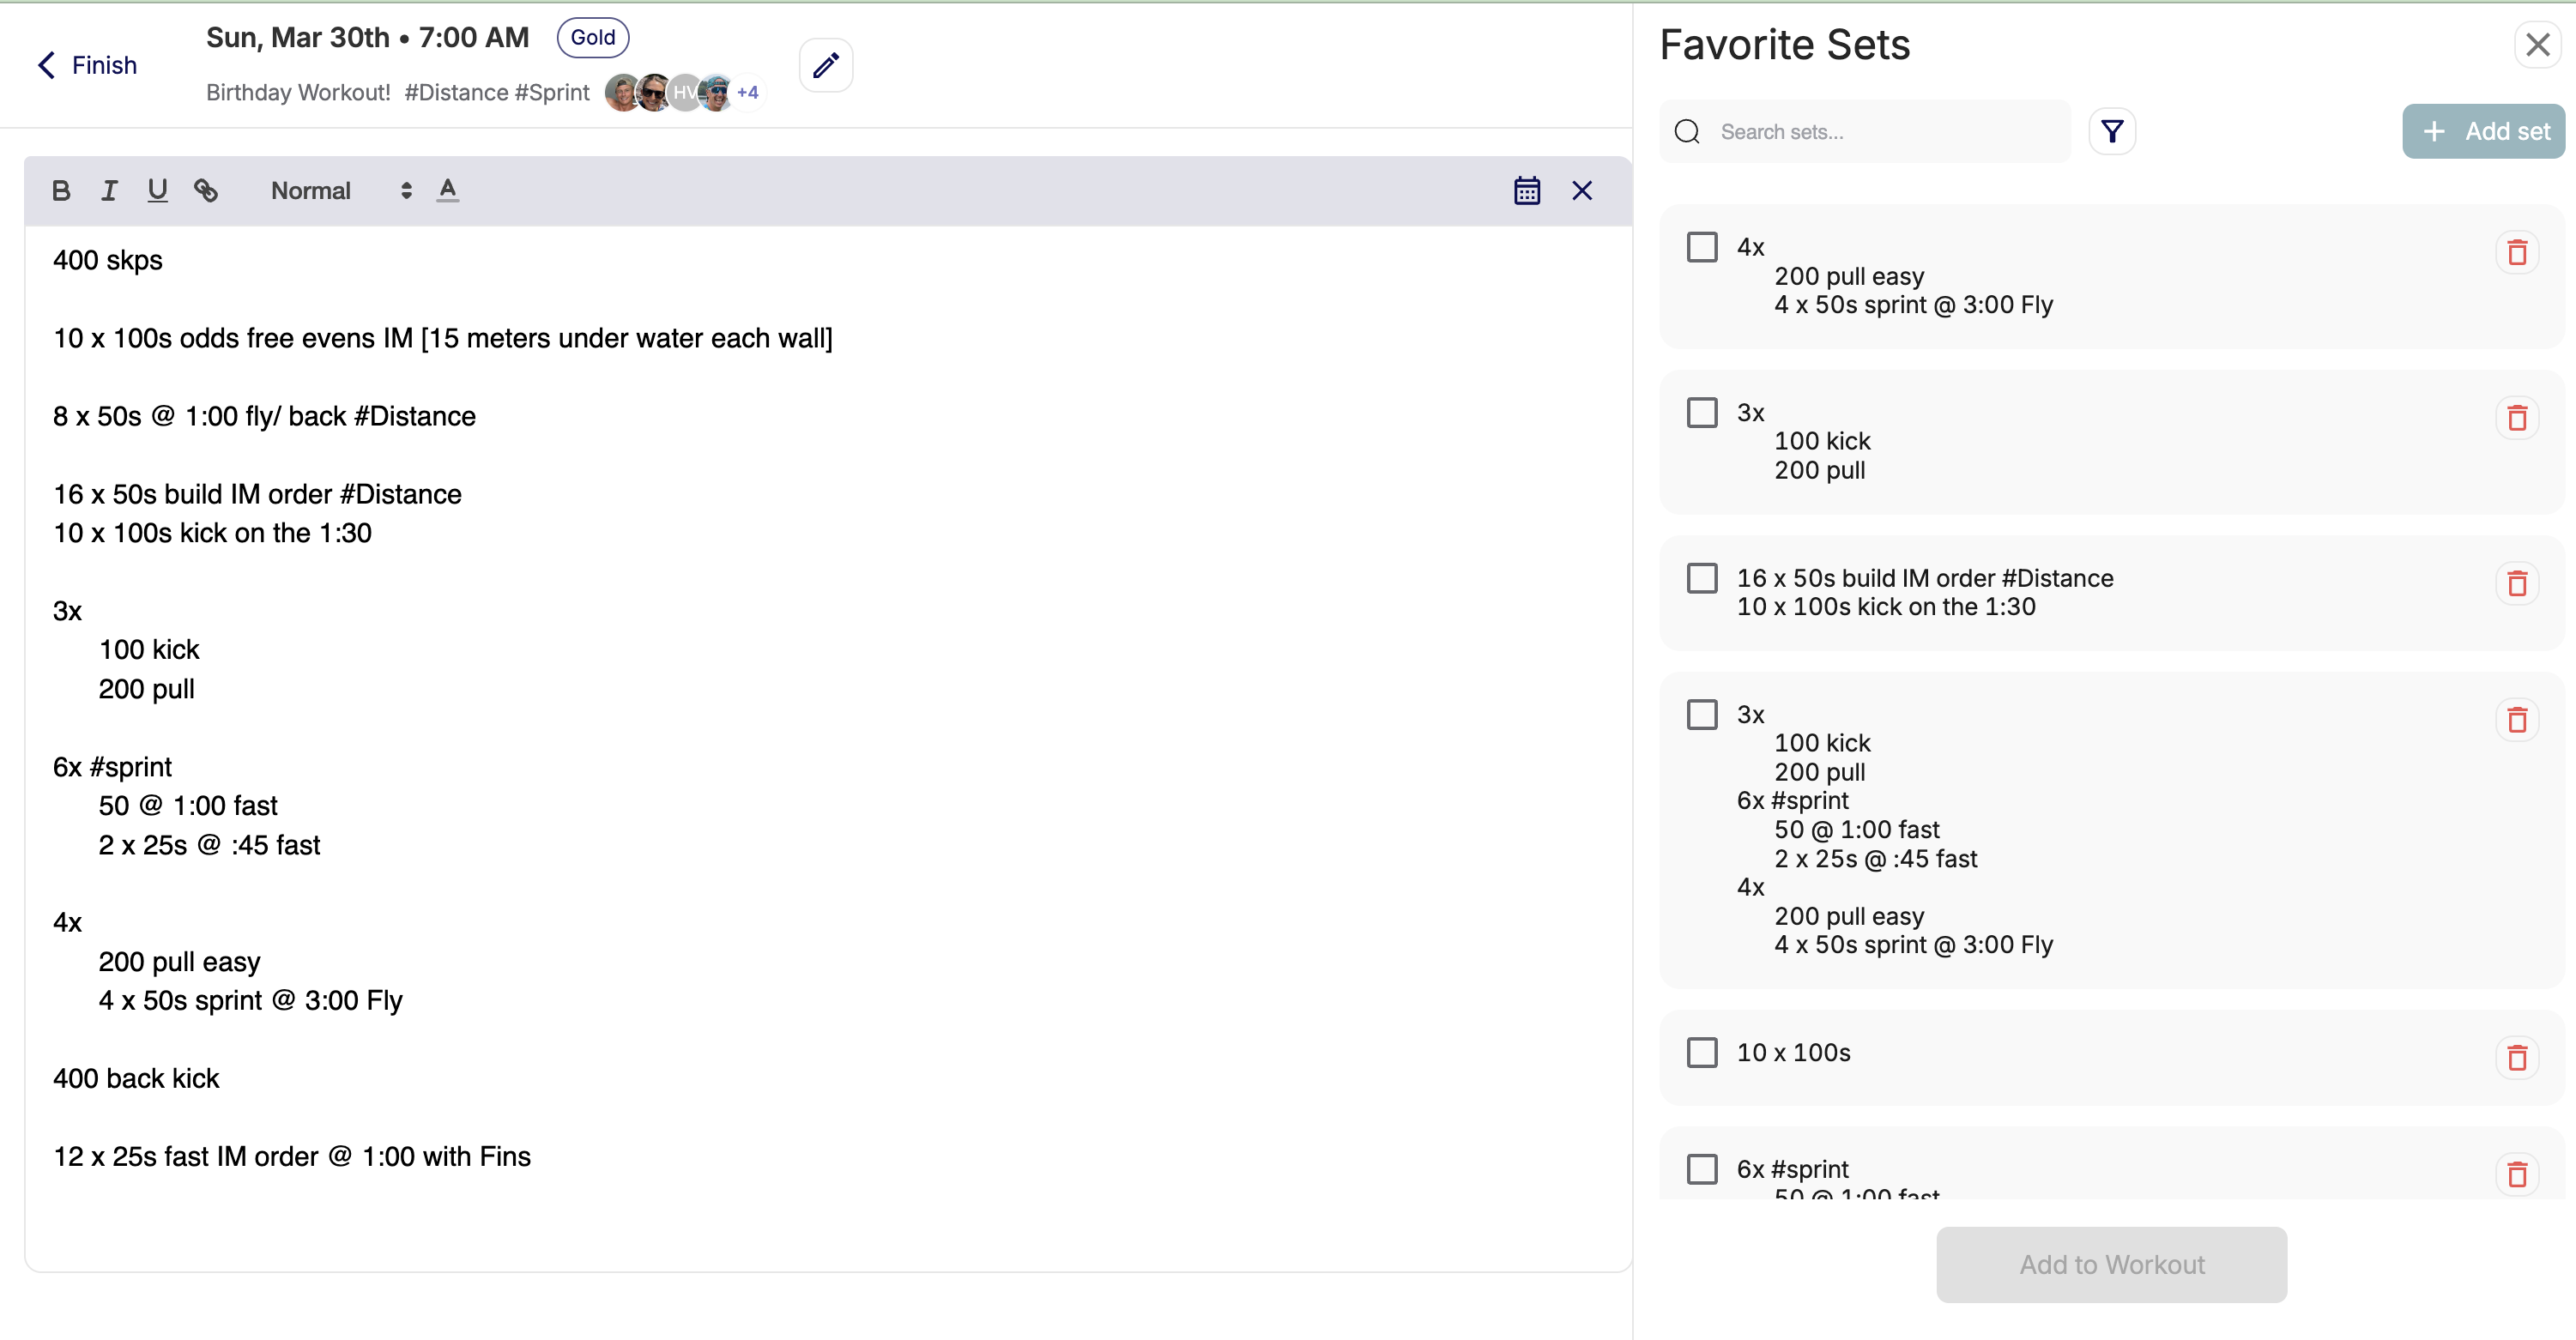Expand the +4 additional attendees list
The width and height of the screenshot is (2576, 1340).
pos(747,93)
